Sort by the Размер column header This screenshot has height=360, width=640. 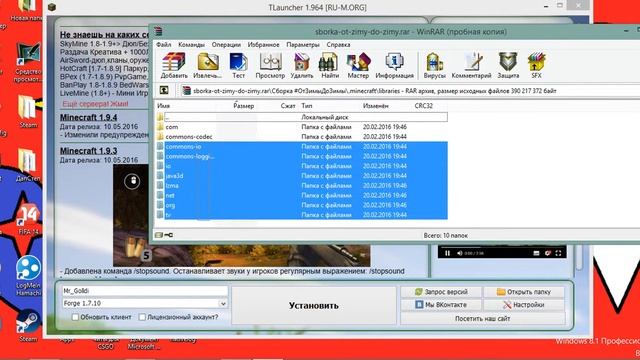click(244, 106)
